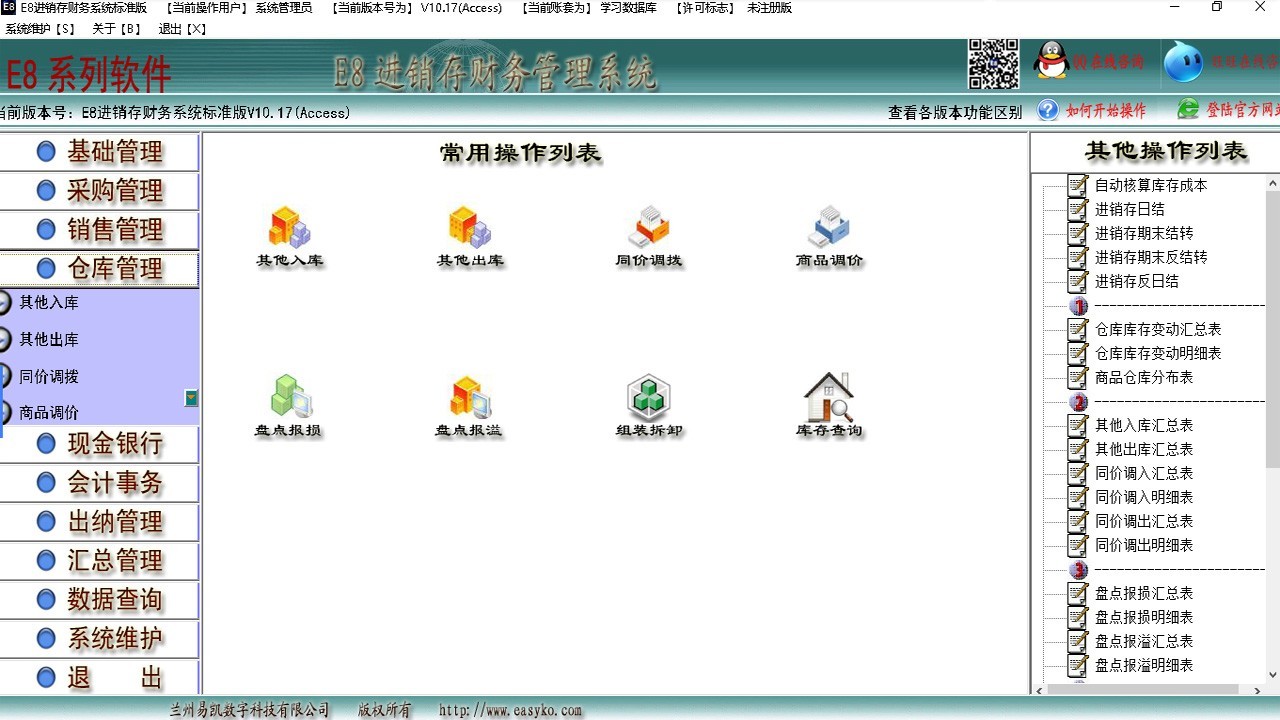Open the 其他入库 icon in the common operations list

[x=289, y=228]
